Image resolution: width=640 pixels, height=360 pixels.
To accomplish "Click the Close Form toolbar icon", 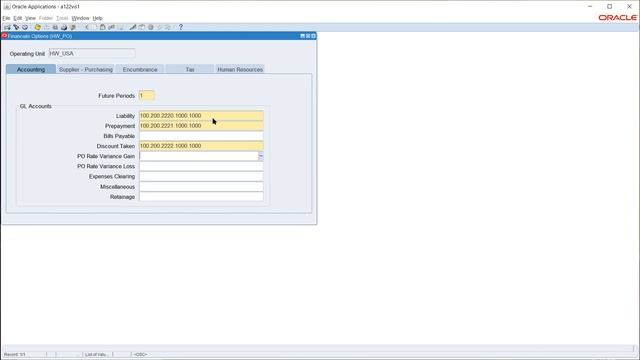I will coord(73,27).
